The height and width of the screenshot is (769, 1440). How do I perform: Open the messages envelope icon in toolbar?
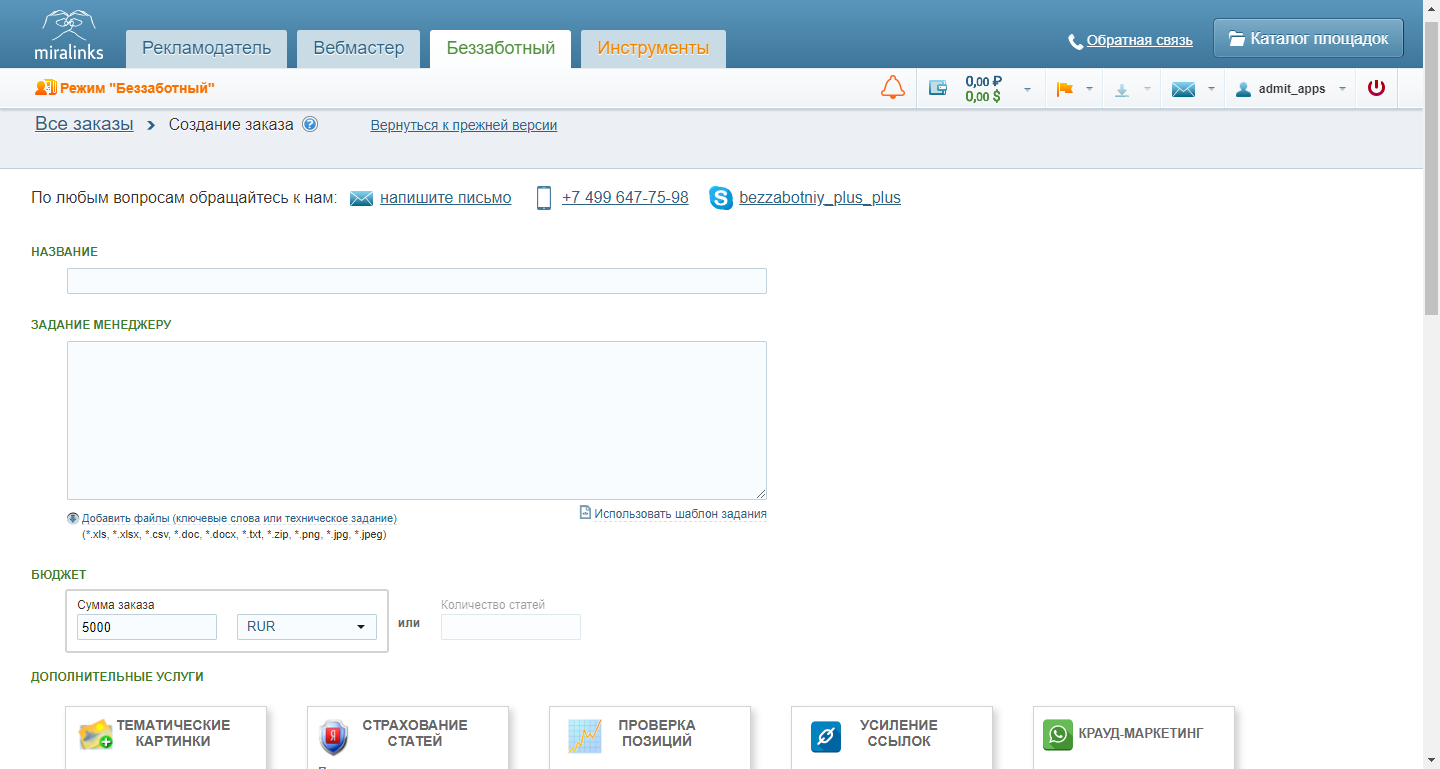pos(1184,89)
